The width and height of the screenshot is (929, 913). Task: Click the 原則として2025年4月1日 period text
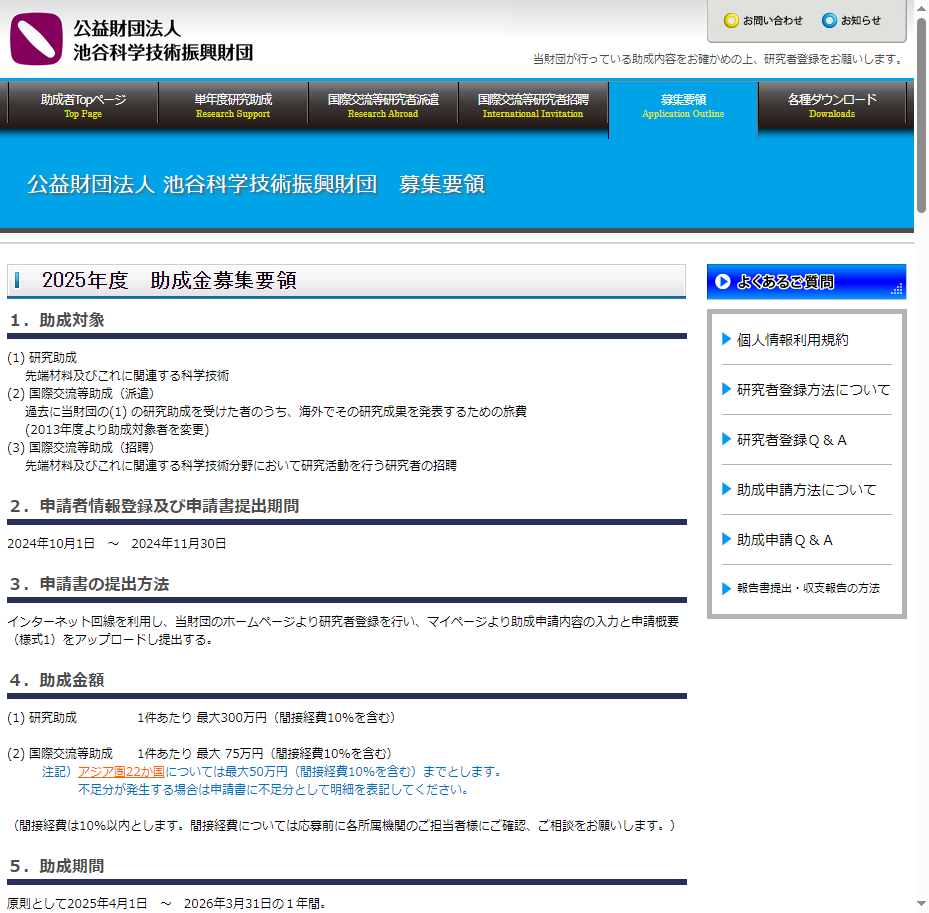point(166,904)
